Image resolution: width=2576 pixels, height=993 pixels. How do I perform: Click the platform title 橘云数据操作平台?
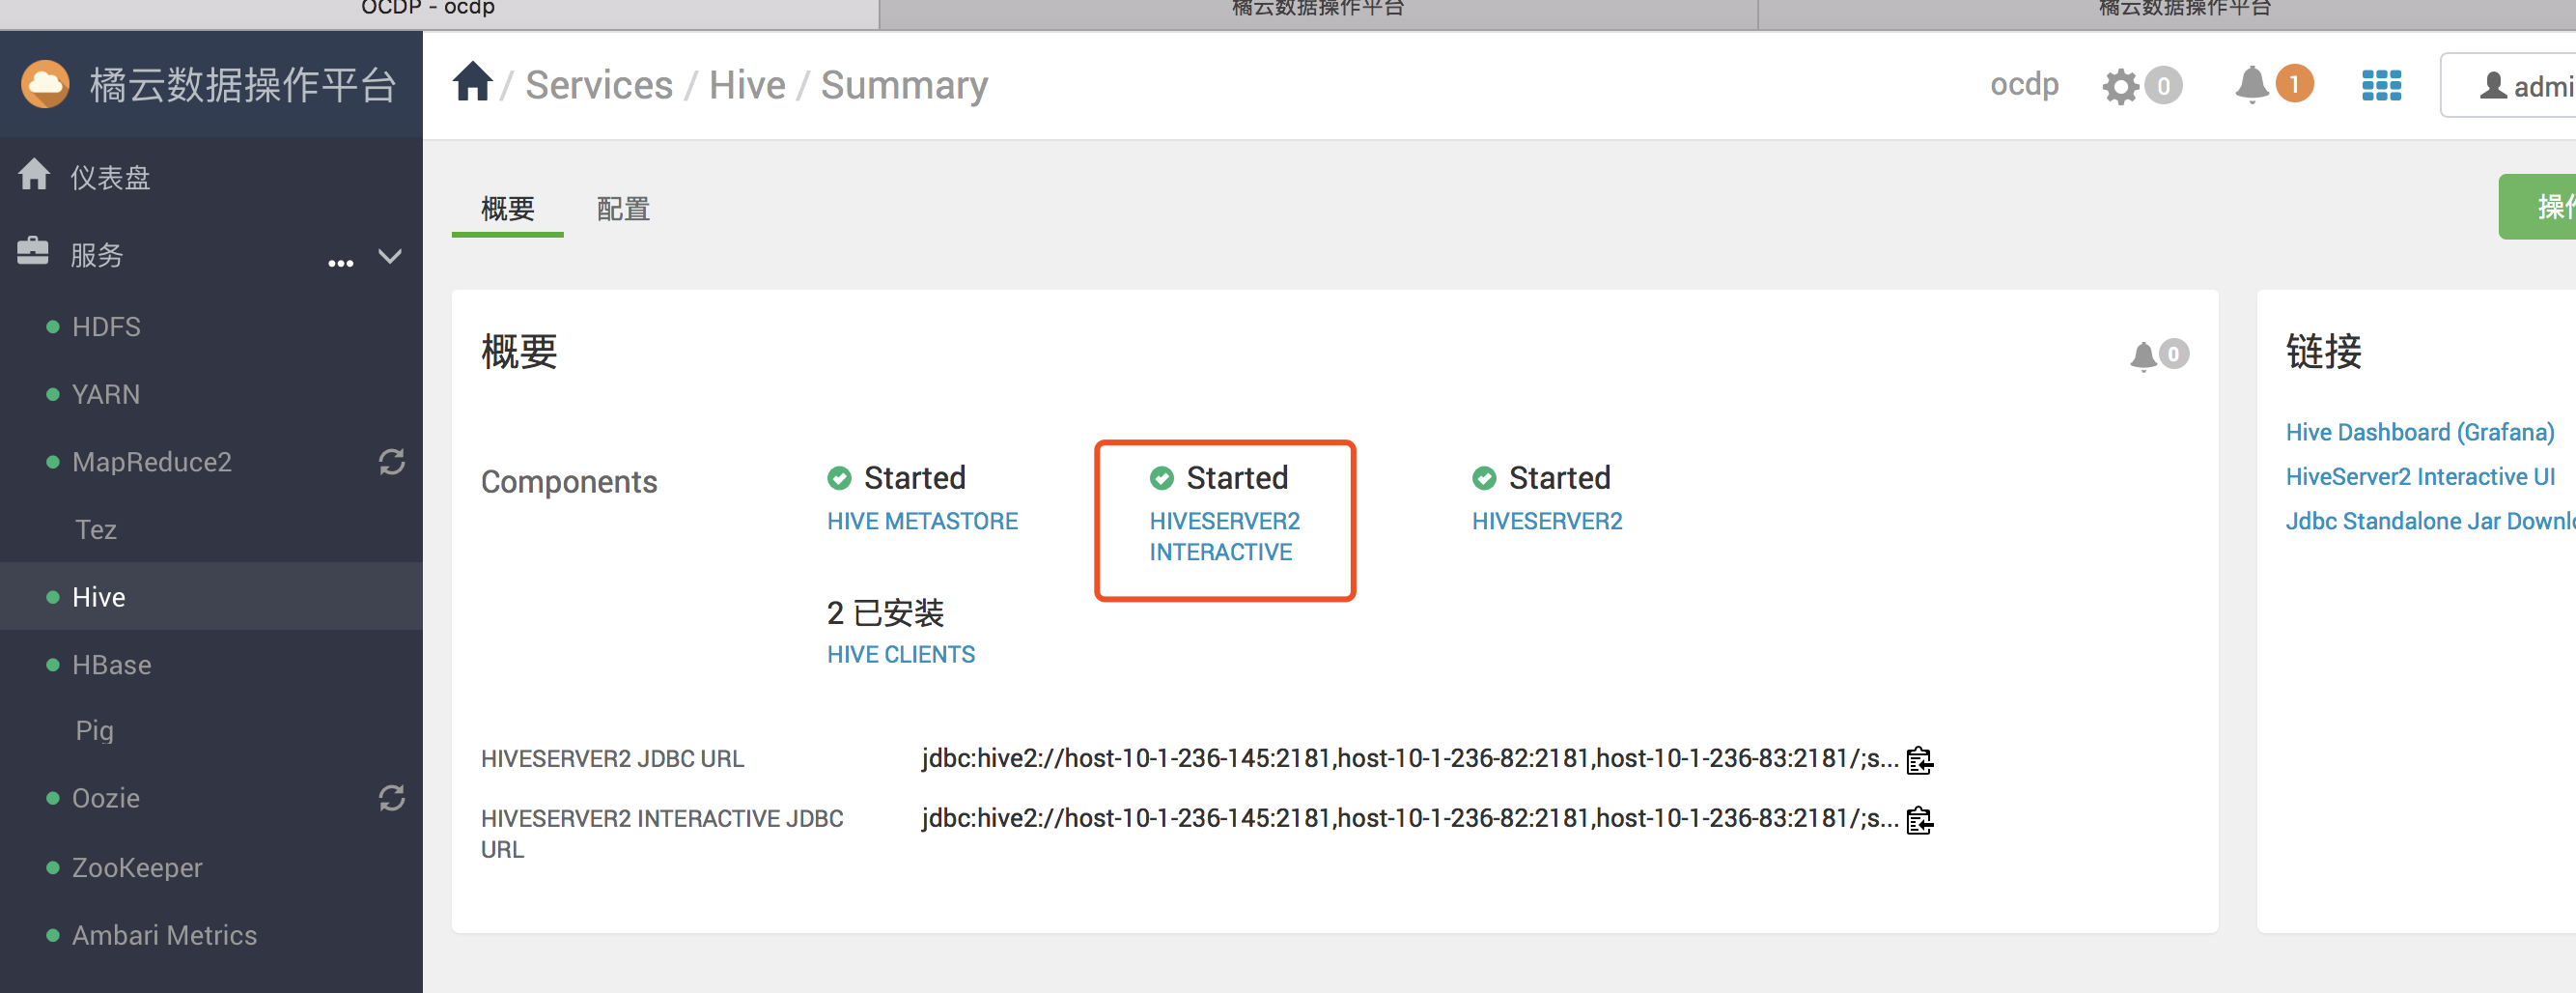click(x=243, y=86)
